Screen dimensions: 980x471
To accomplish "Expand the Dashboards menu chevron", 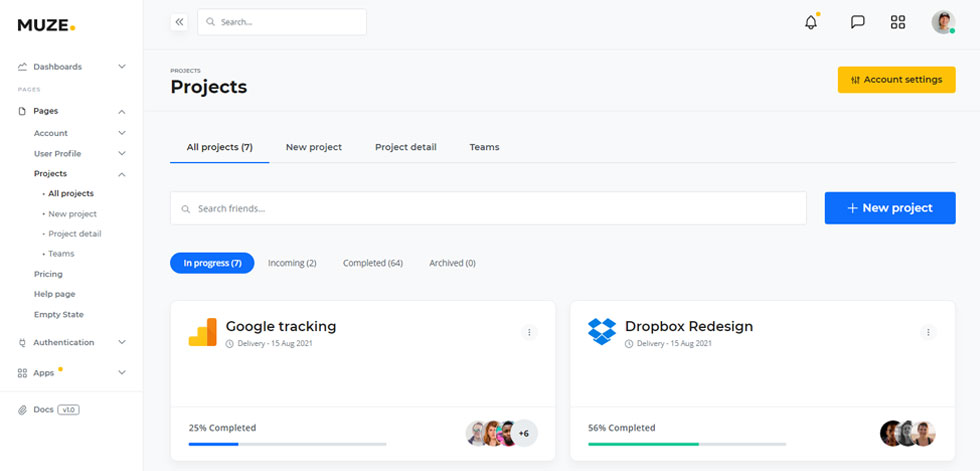I will point(122,67).
